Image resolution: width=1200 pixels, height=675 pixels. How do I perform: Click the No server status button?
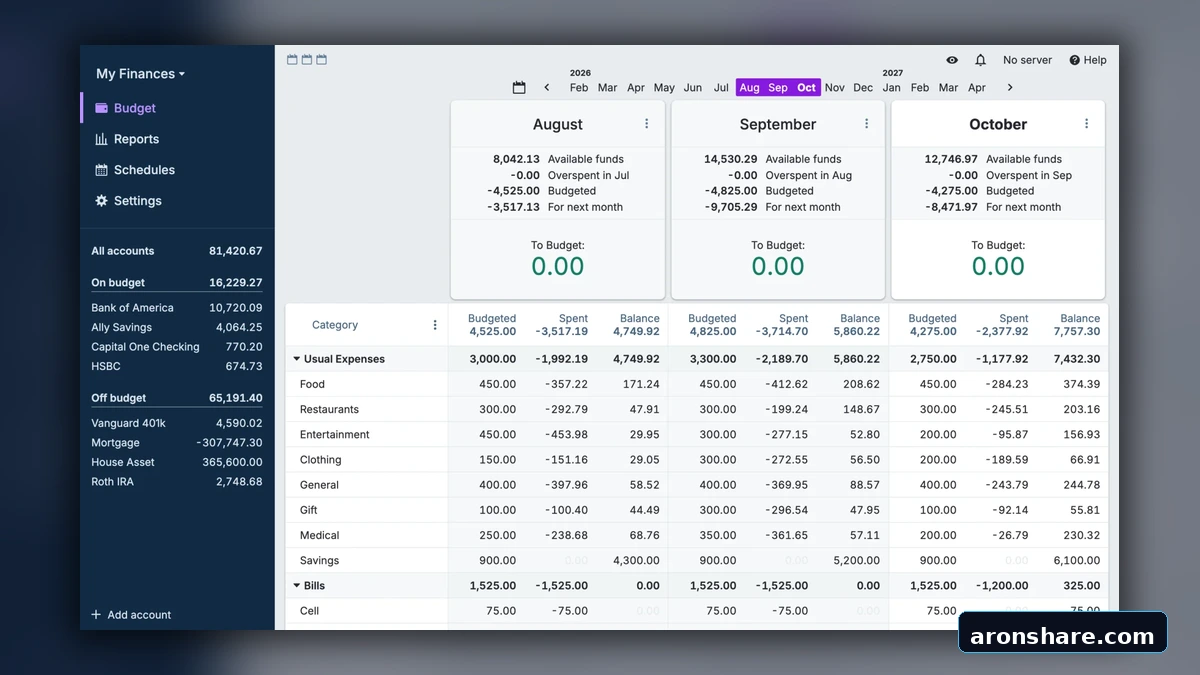pos(1027,60)
